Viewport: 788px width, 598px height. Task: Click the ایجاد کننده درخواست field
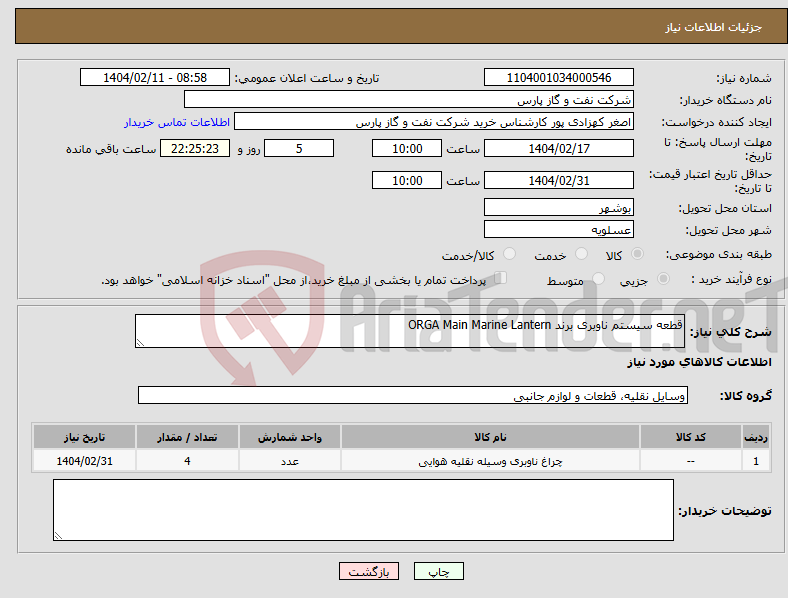tap(434, 122)
